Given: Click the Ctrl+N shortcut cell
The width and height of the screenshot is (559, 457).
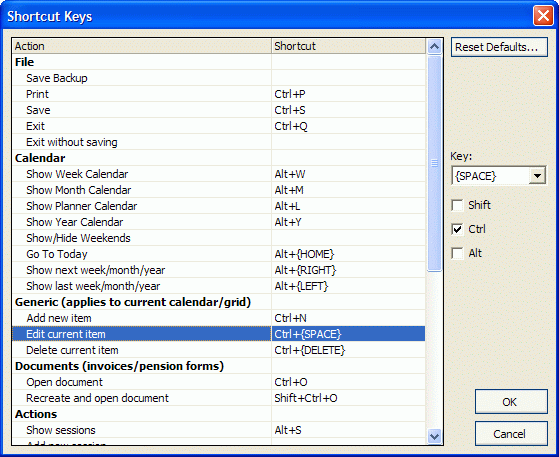Looking at the screenshot, I should pyautogui.click(x=349, y=318).
